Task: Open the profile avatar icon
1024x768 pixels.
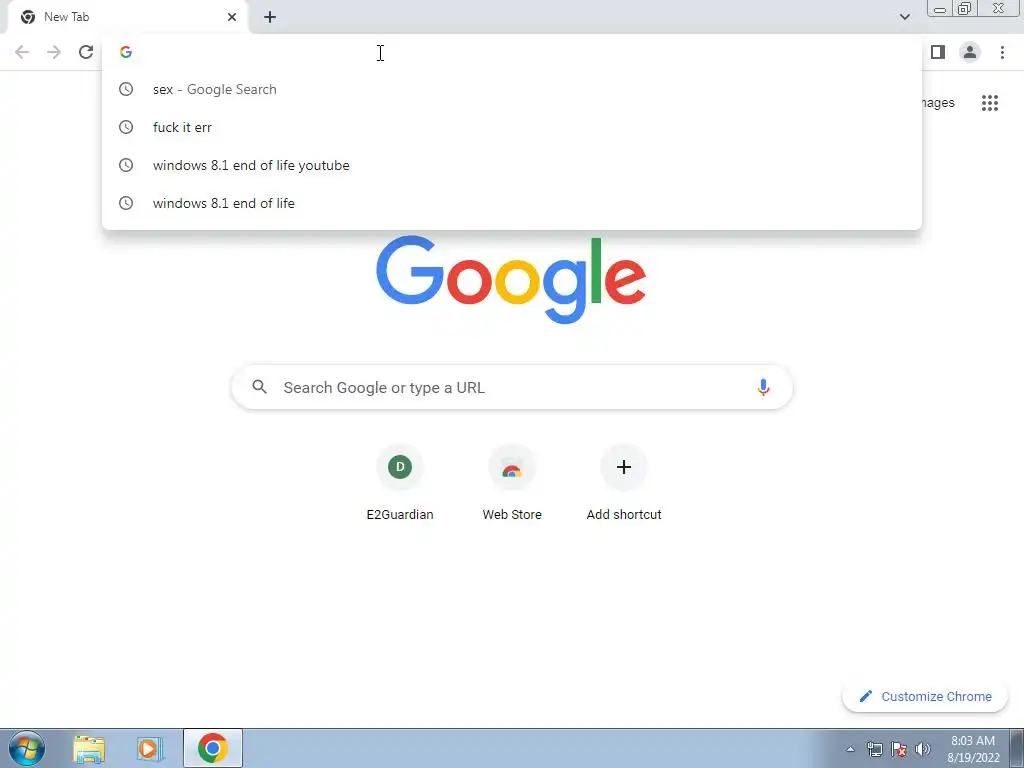Action: [x=970, y=52]
